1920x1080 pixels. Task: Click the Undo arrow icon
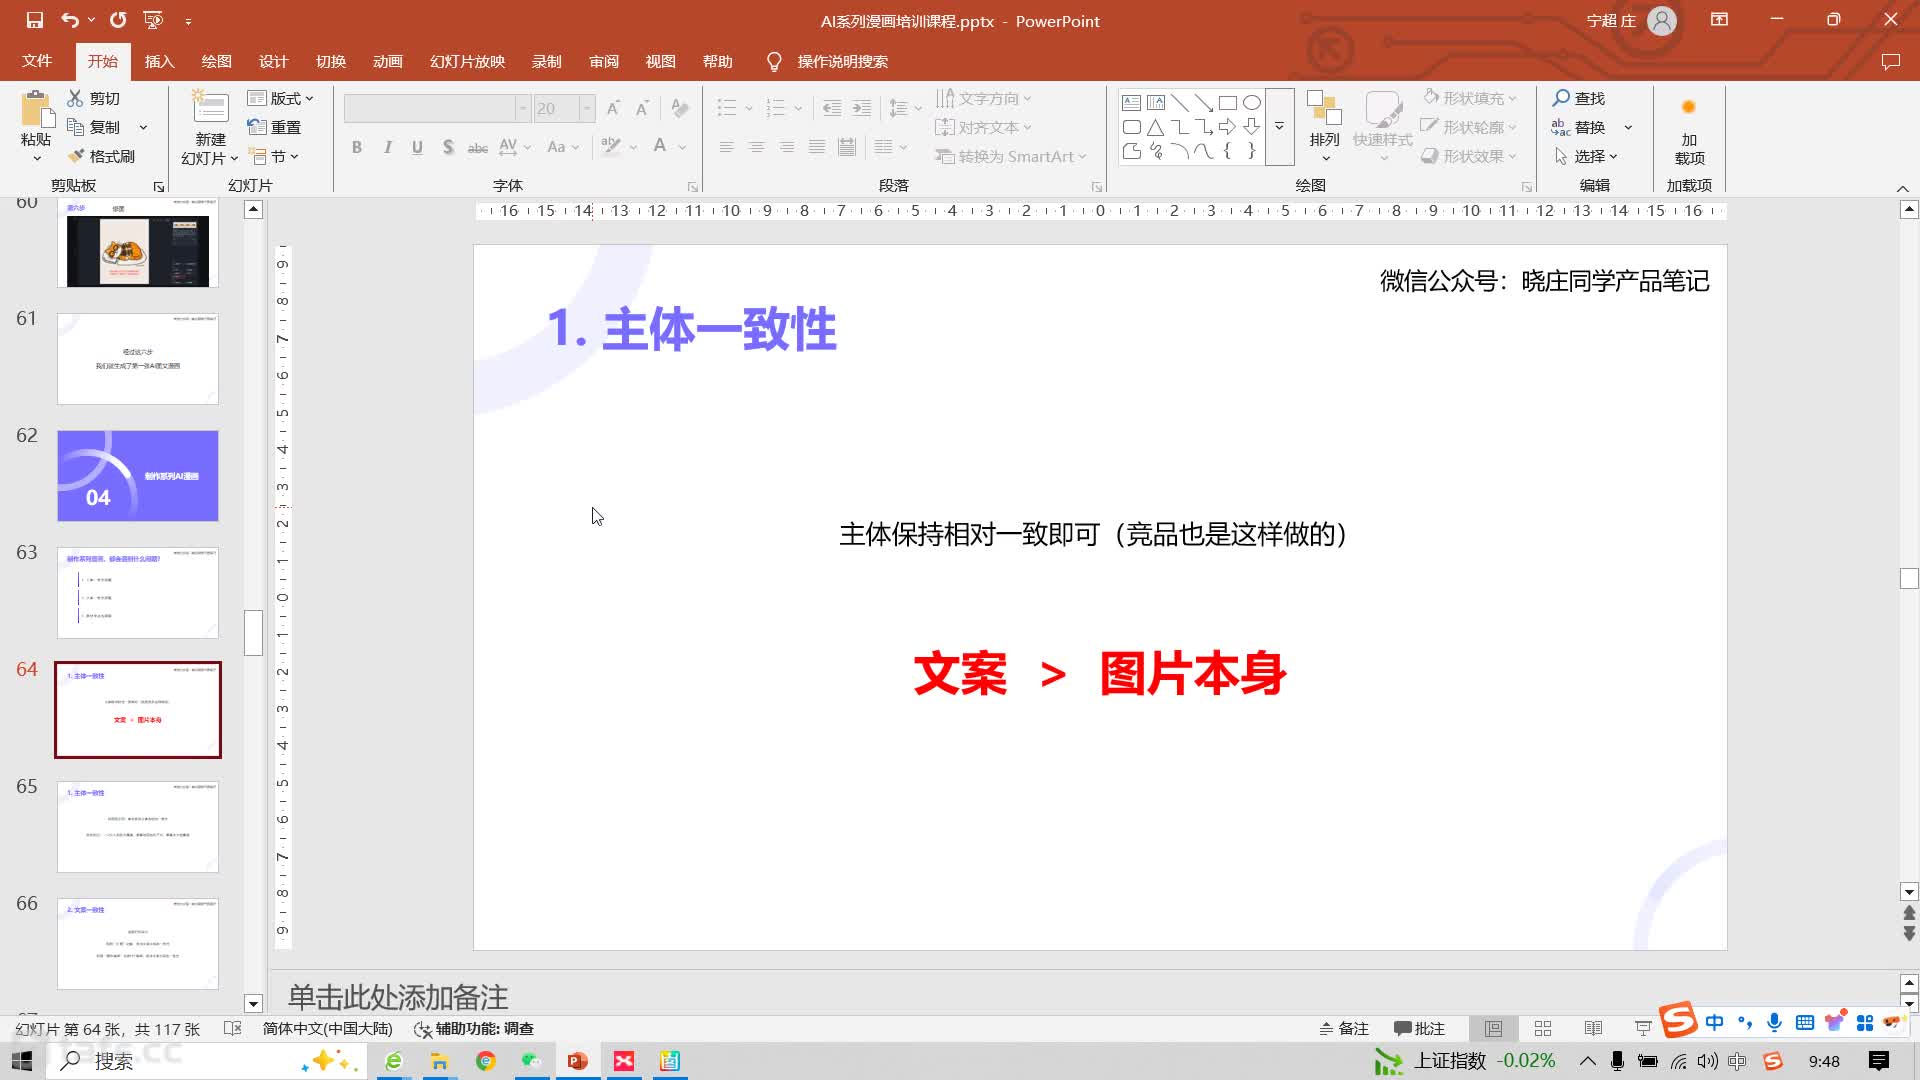pyautogui.click(x=69, y=20)
